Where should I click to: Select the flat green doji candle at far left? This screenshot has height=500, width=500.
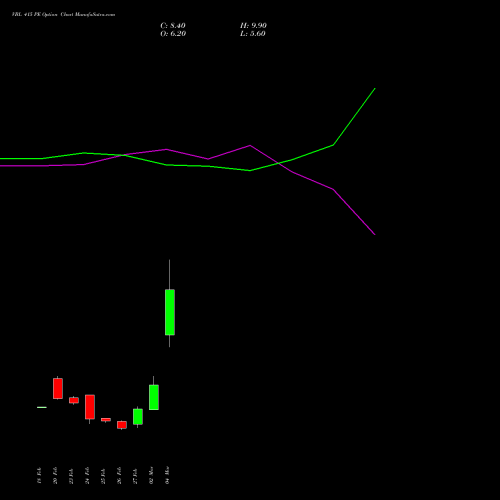[x=42, y=407]
